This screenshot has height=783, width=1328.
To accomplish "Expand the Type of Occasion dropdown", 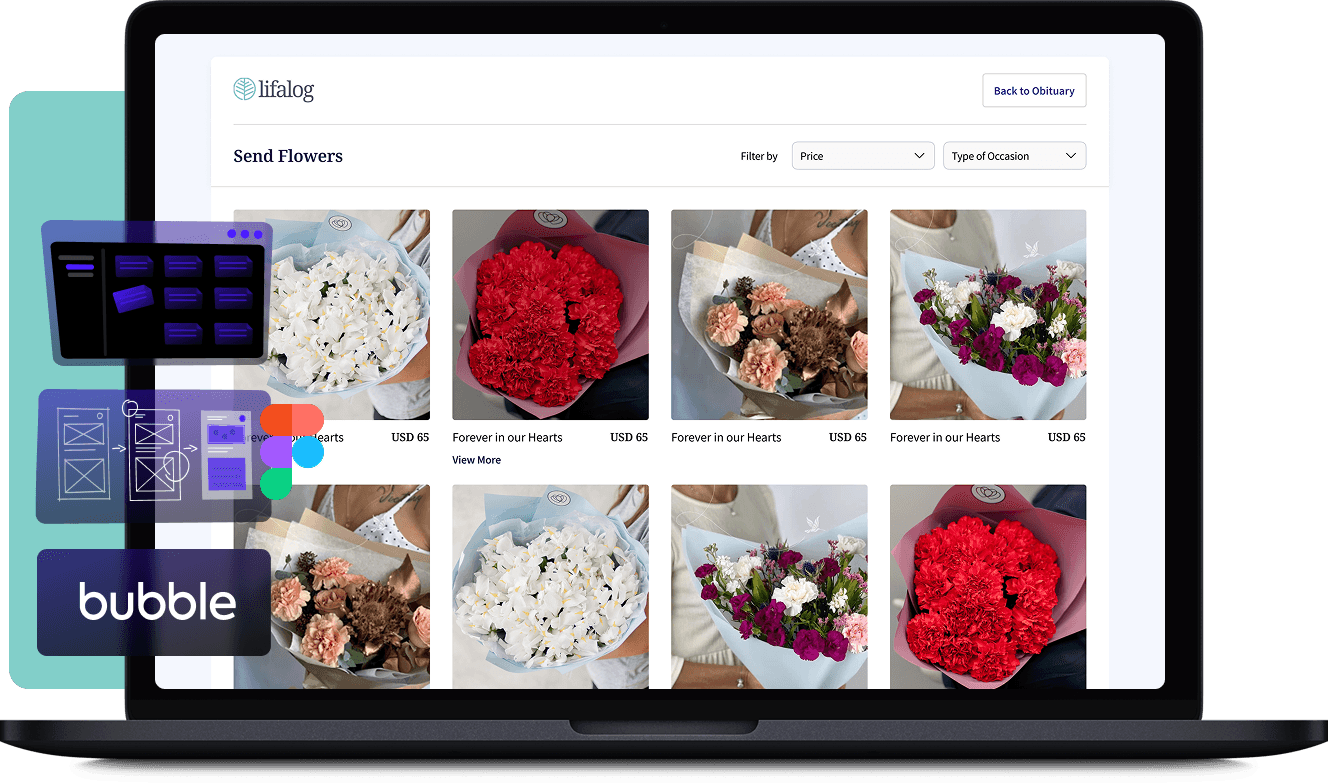I will click(1014, 156).
